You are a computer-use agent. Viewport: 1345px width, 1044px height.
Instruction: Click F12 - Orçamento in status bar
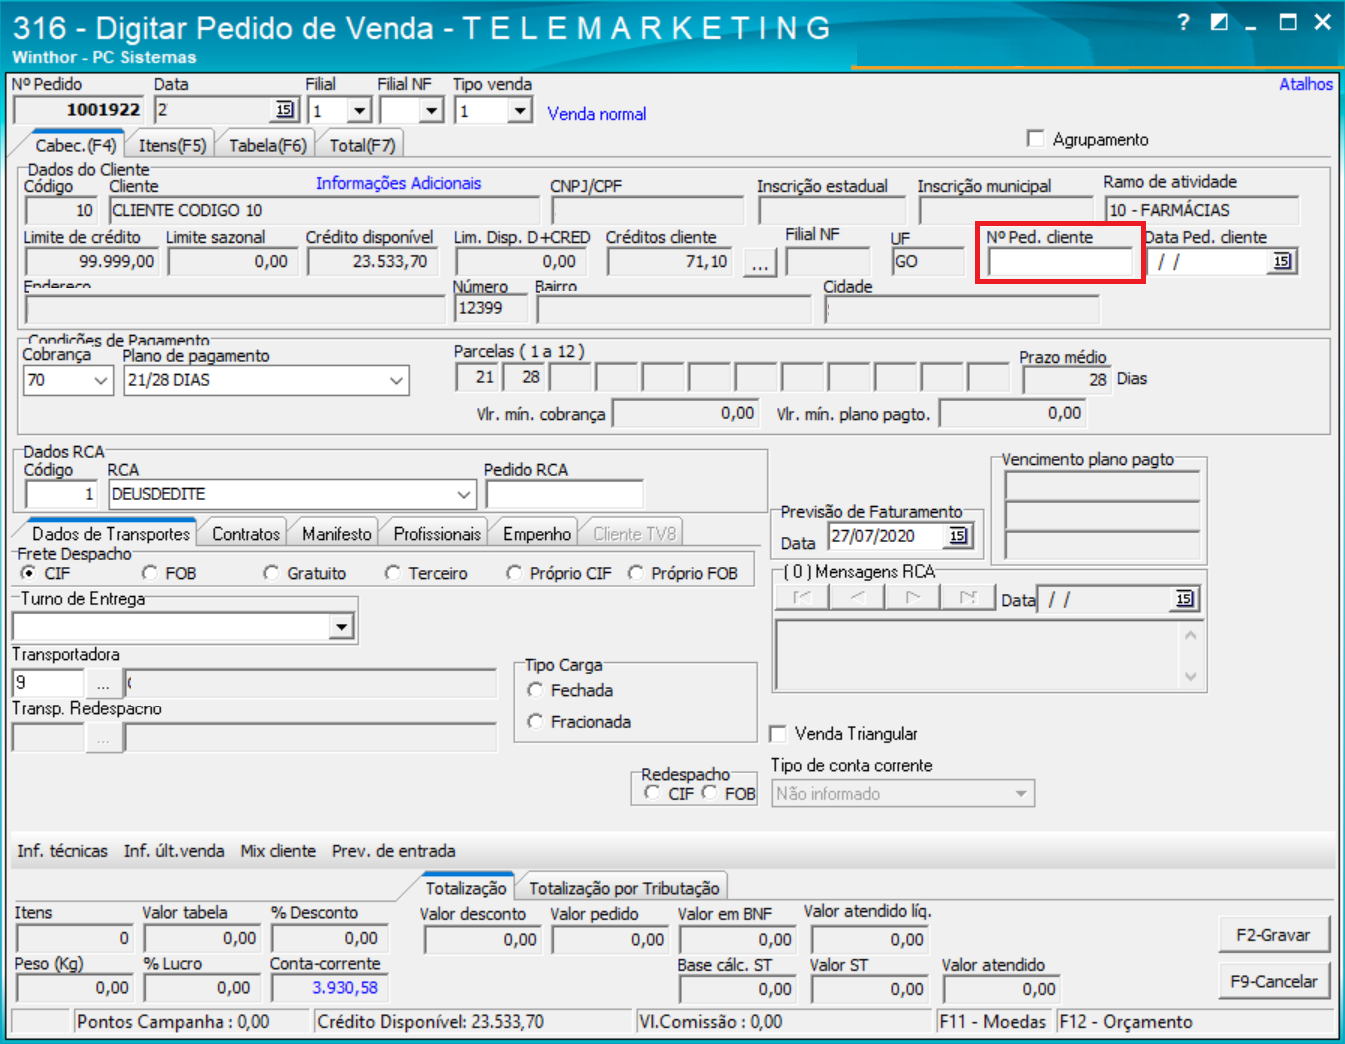[1126, 1022]
